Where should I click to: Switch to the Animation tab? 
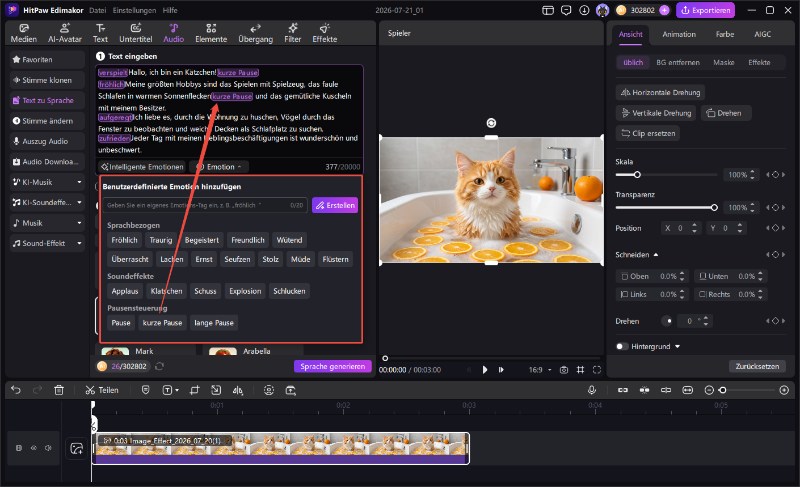tap(679, 34)
